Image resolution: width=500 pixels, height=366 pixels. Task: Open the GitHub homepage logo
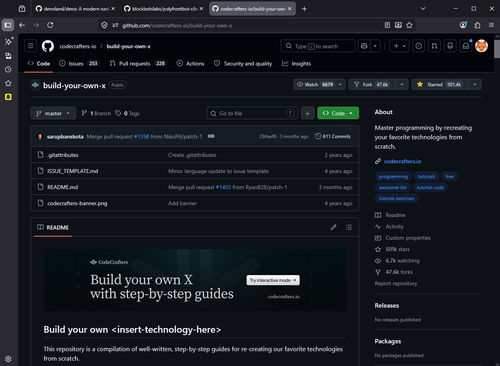pos(48,46)
